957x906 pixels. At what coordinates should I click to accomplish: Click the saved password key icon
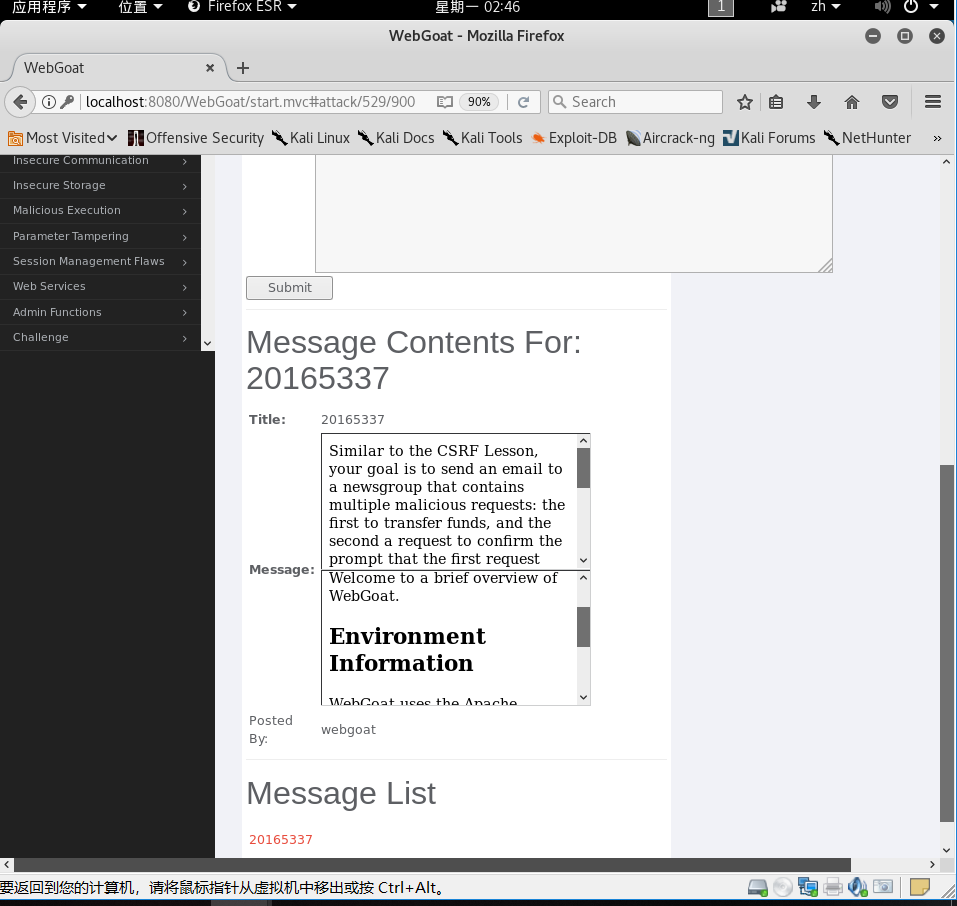pos(67,102)
